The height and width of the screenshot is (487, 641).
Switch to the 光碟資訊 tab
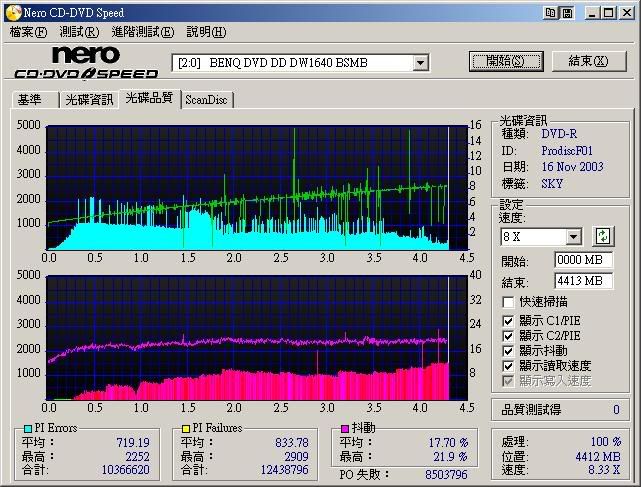pos(89,100)
